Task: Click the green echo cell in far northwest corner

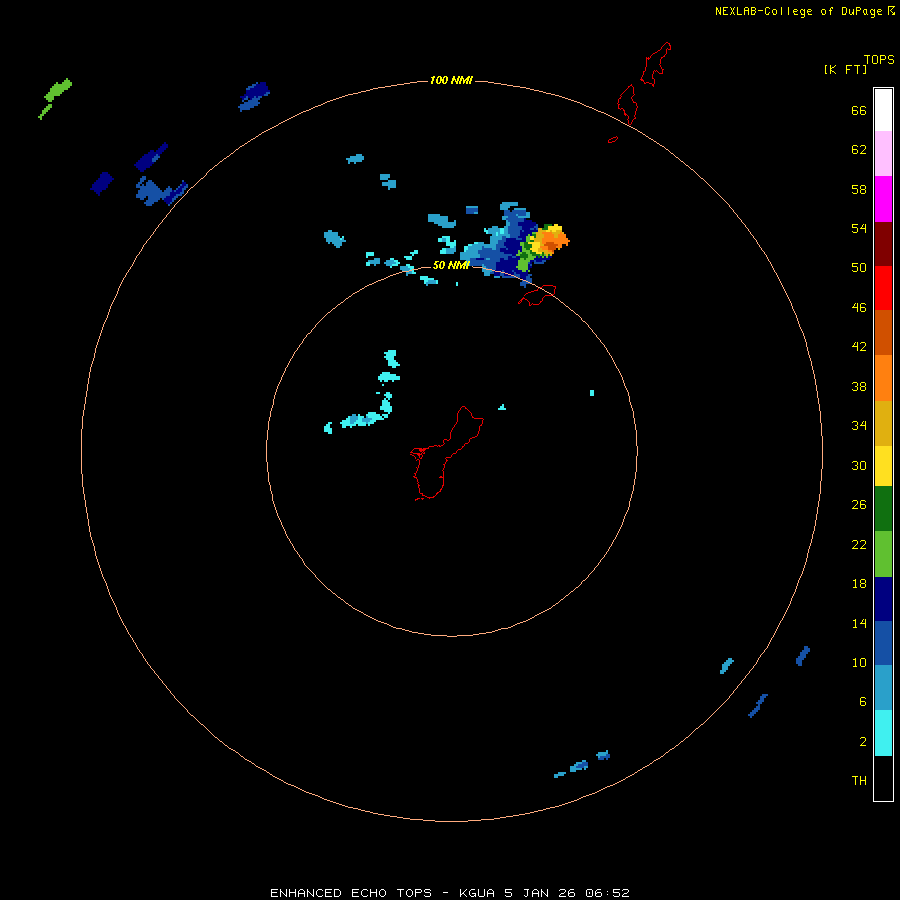Action: 55,98
